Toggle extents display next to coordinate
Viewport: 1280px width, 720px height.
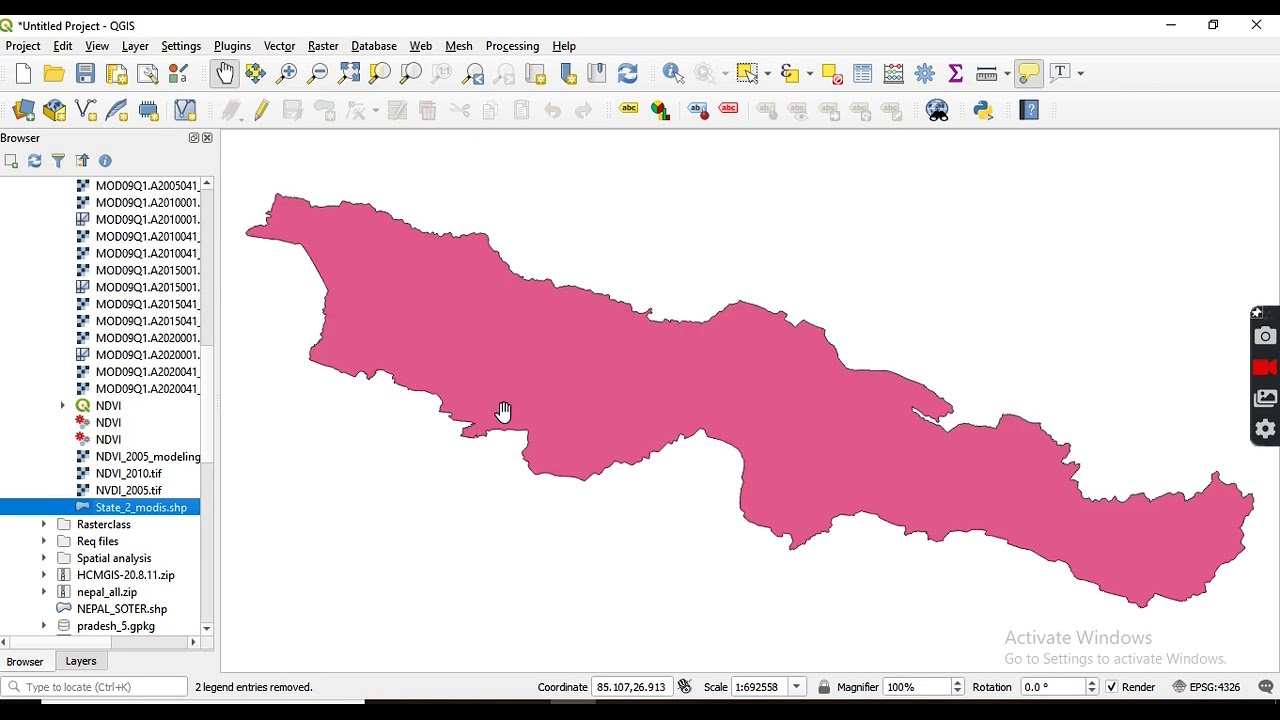point(685,687)
